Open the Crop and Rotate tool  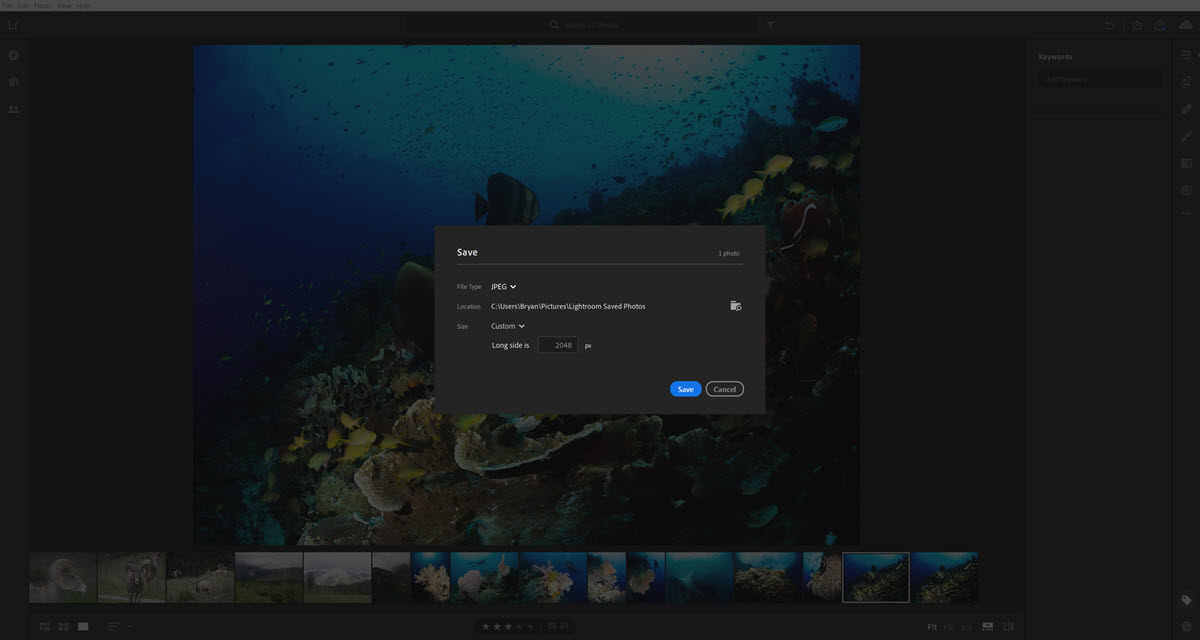click(x=1186, y=82)
